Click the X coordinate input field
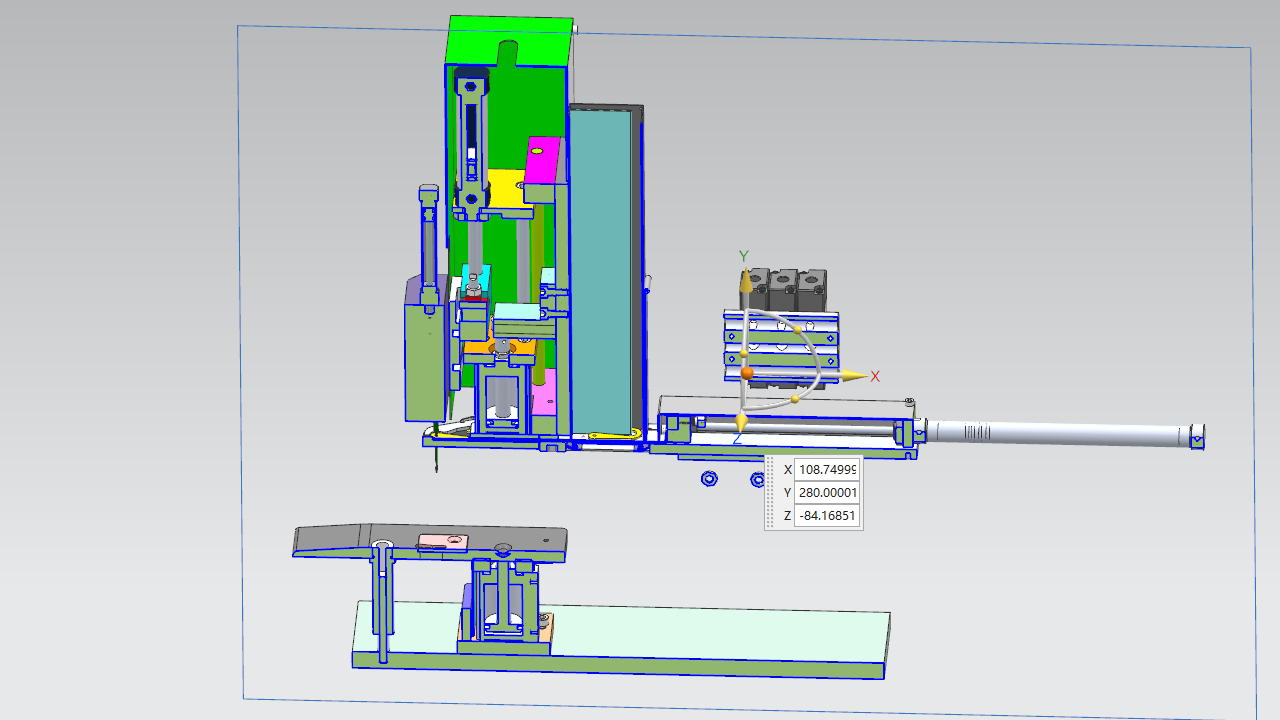 tap(827, 469)
